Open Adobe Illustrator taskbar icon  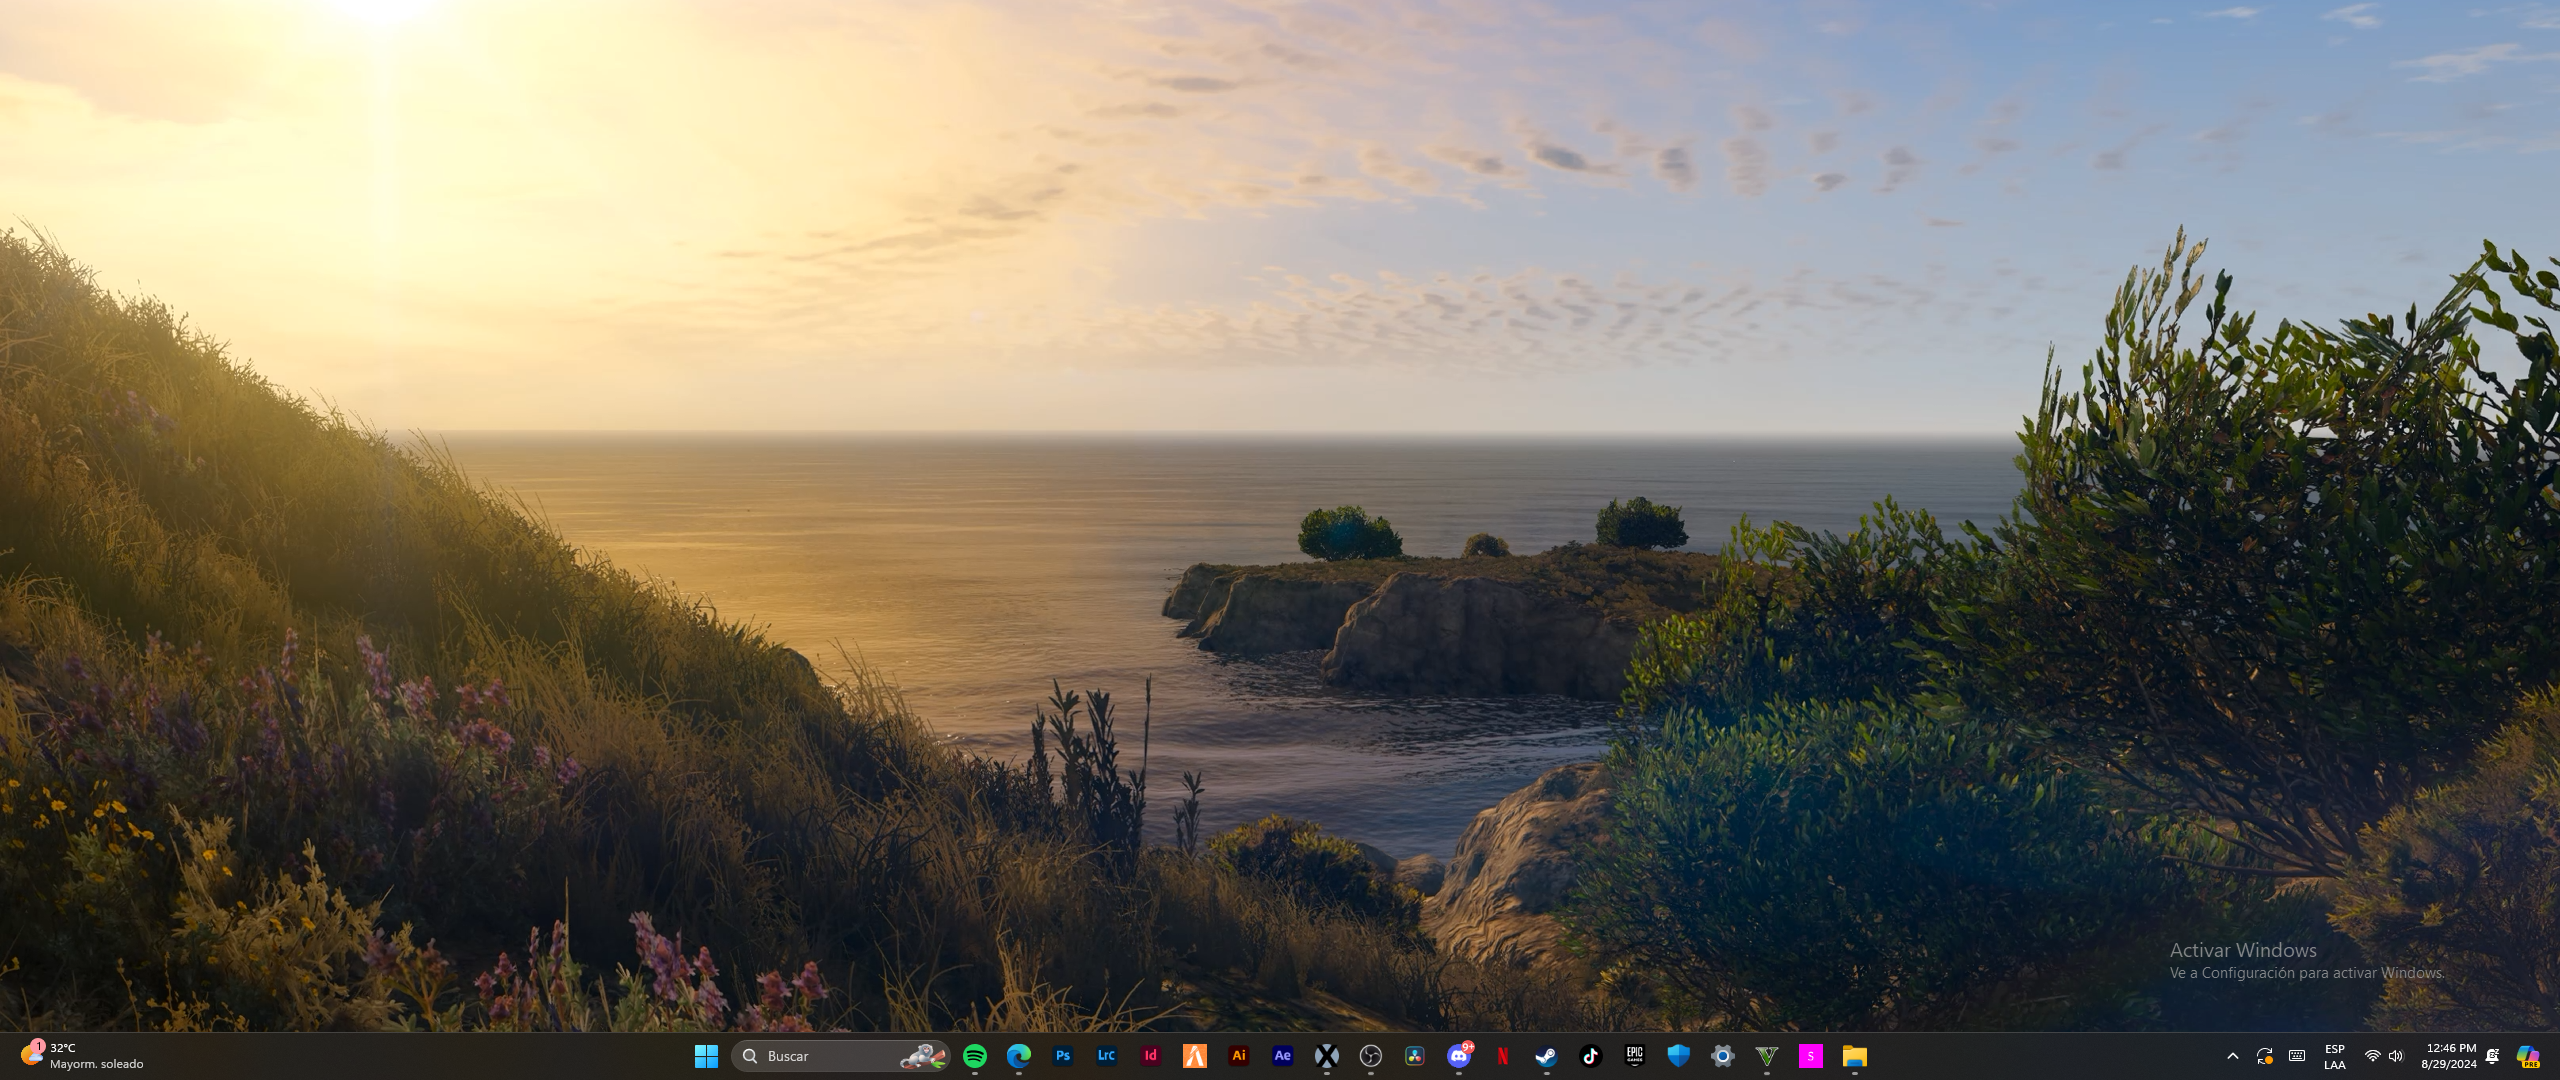(x=1239, y=1056)
